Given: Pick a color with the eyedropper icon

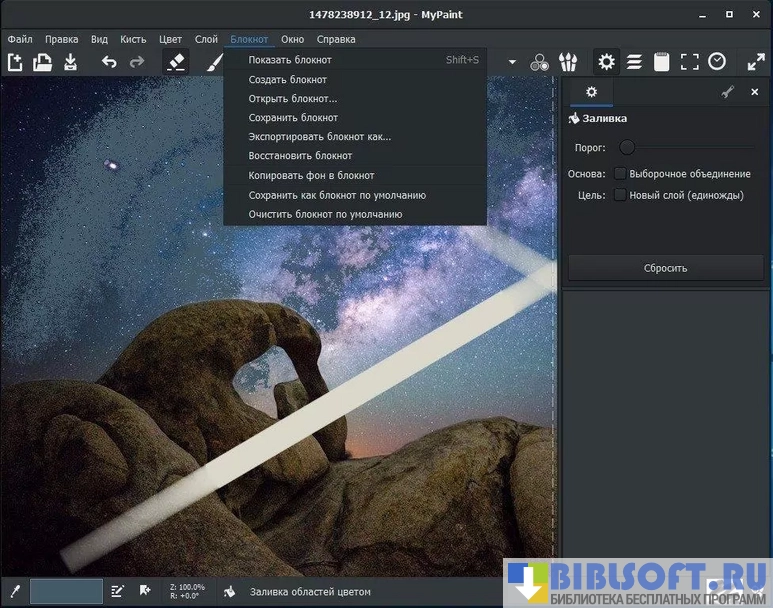Looking at the screenshot, I should click(x=15, y=591).
